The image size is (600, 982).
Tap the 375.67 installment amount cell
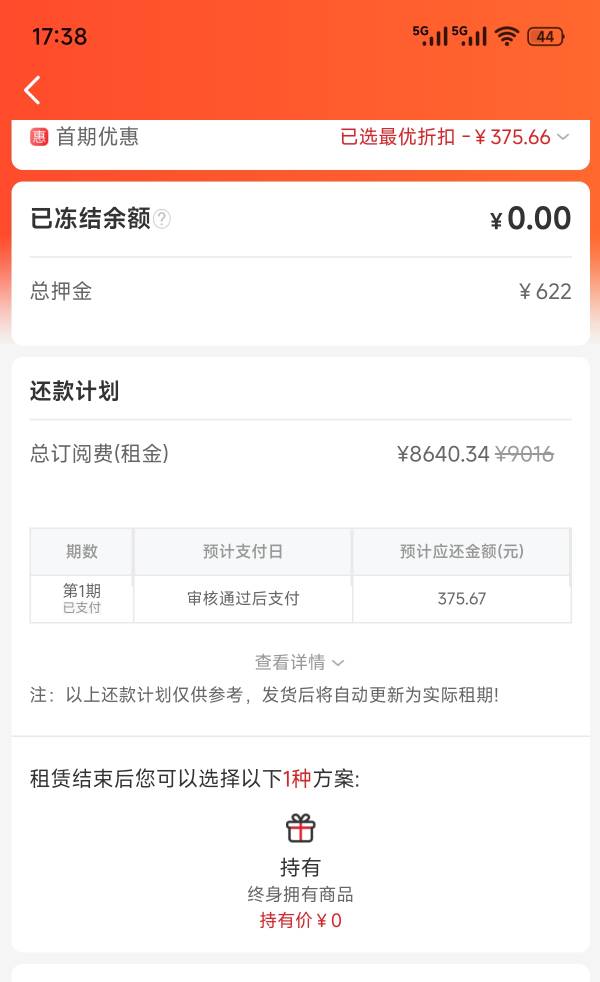462,599
